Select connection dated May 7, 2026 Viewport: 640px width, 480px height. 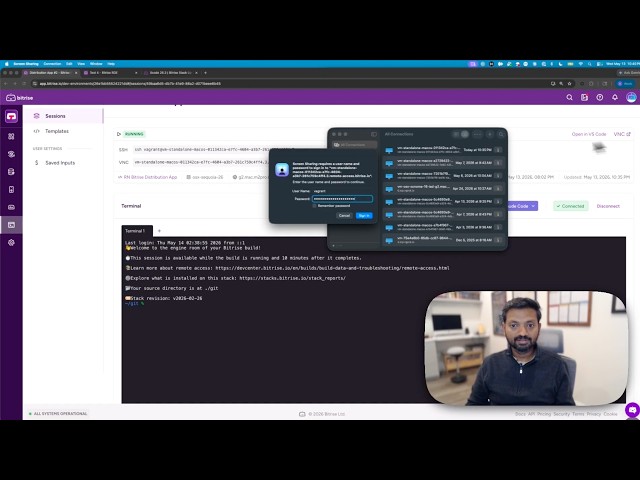(x=443, y=163)
